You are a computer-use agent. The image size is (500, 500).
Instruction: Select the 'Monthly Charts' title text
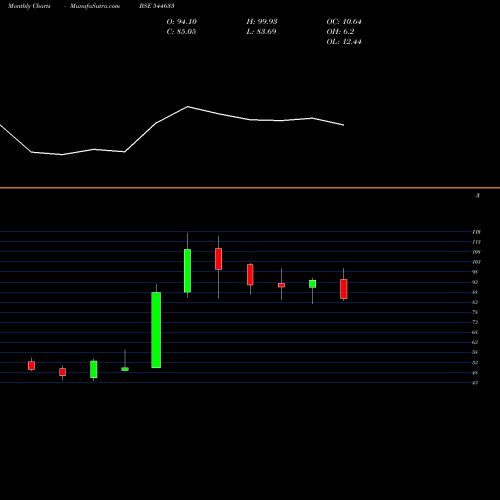coord(29,6)
